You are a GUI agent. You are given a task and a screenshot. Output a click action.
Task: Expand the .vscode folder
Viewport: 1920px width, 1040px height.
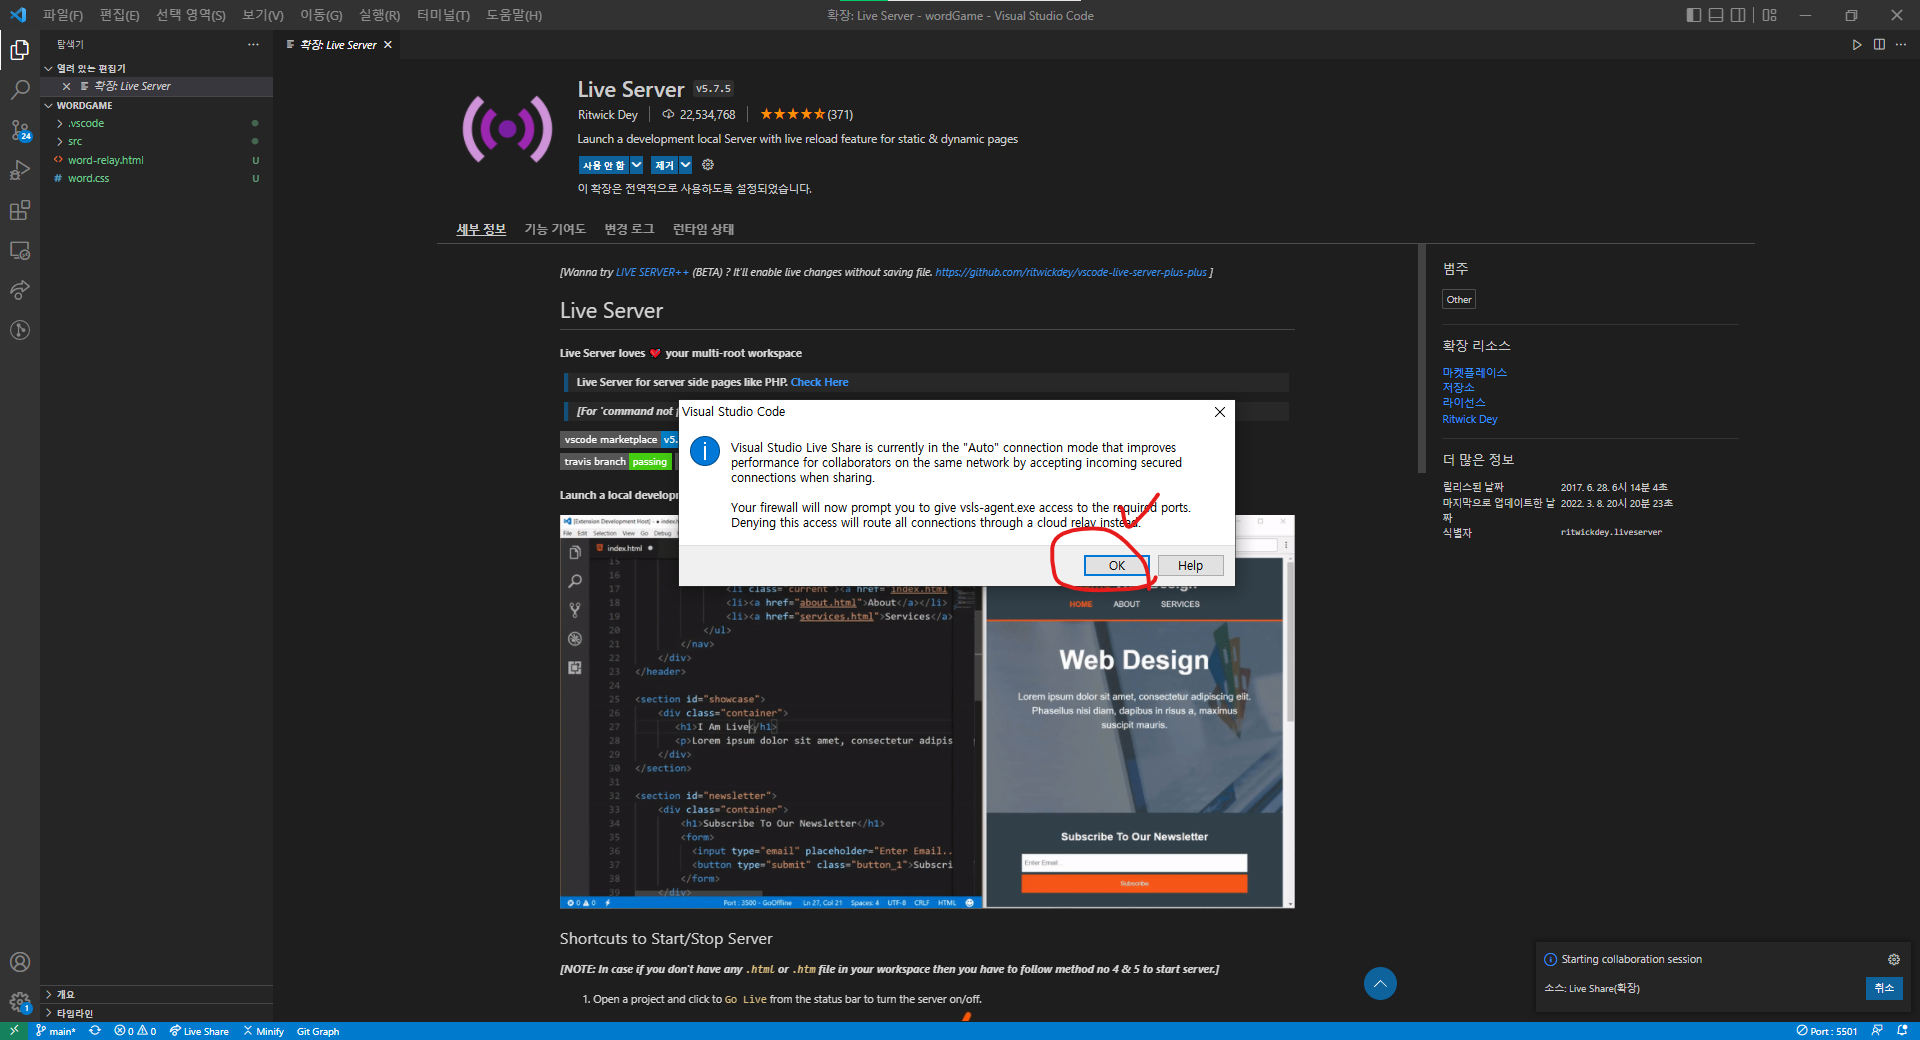pos(86,123)
